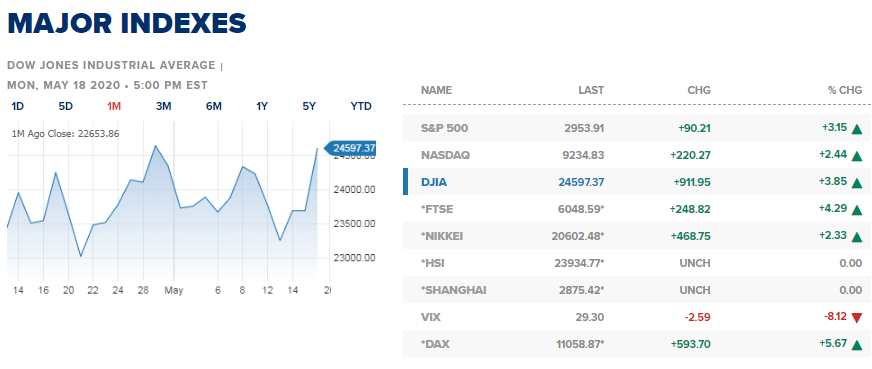Switch chart to 1D range
The width and height of the screenshot is (872, 369).
point(17,106)
